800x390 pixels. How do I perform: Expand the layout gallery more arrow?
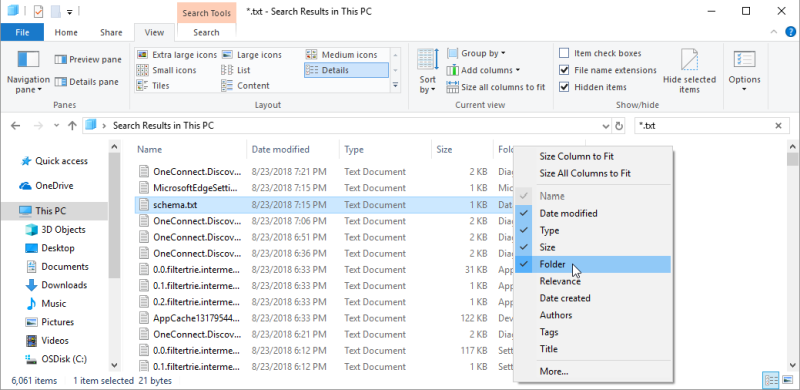tap(395, 86)
